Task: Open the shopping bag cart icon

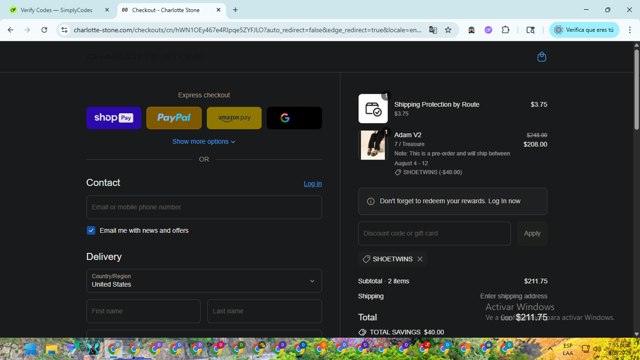Action: tap(541, 57)
